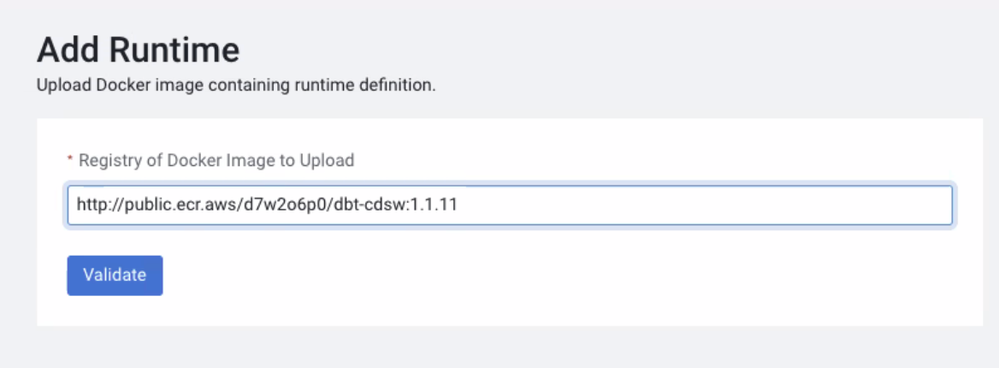Click the word Add in the heading
999x368 pixels.
pyautogui.click(x=68, y=50)
